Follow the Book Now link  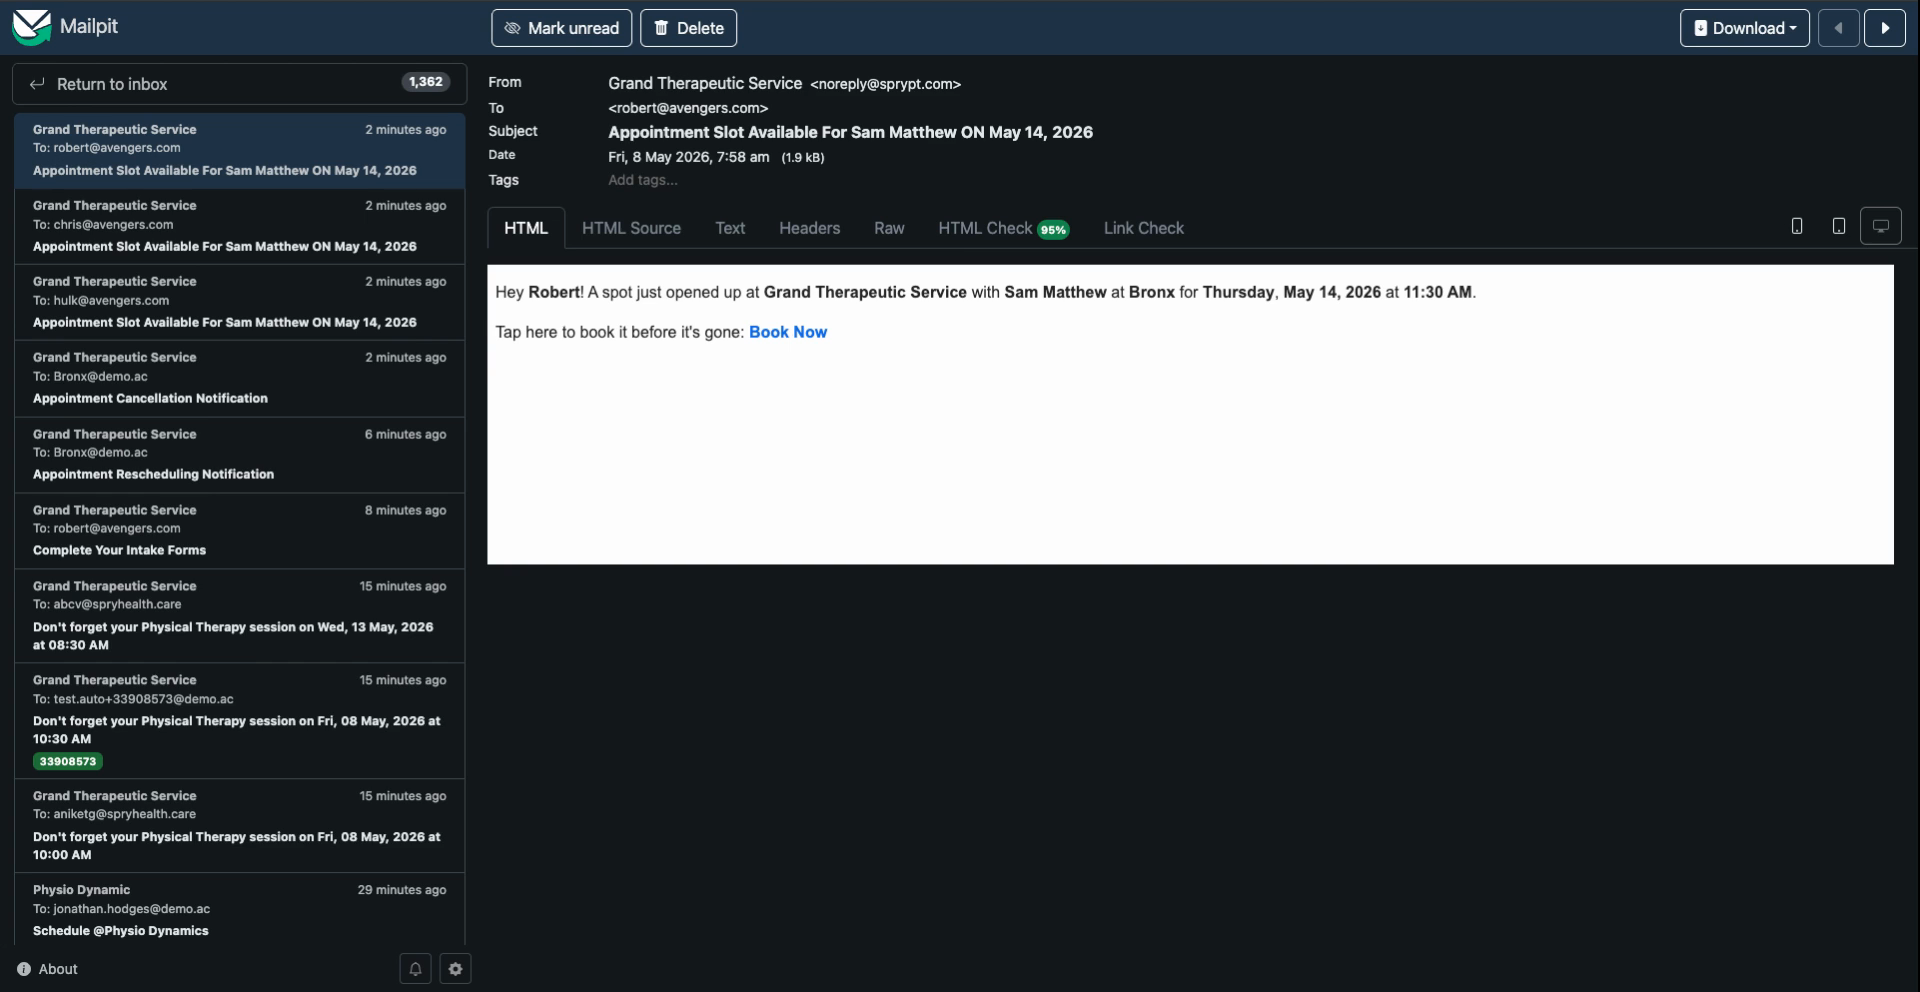coord(788,332)
